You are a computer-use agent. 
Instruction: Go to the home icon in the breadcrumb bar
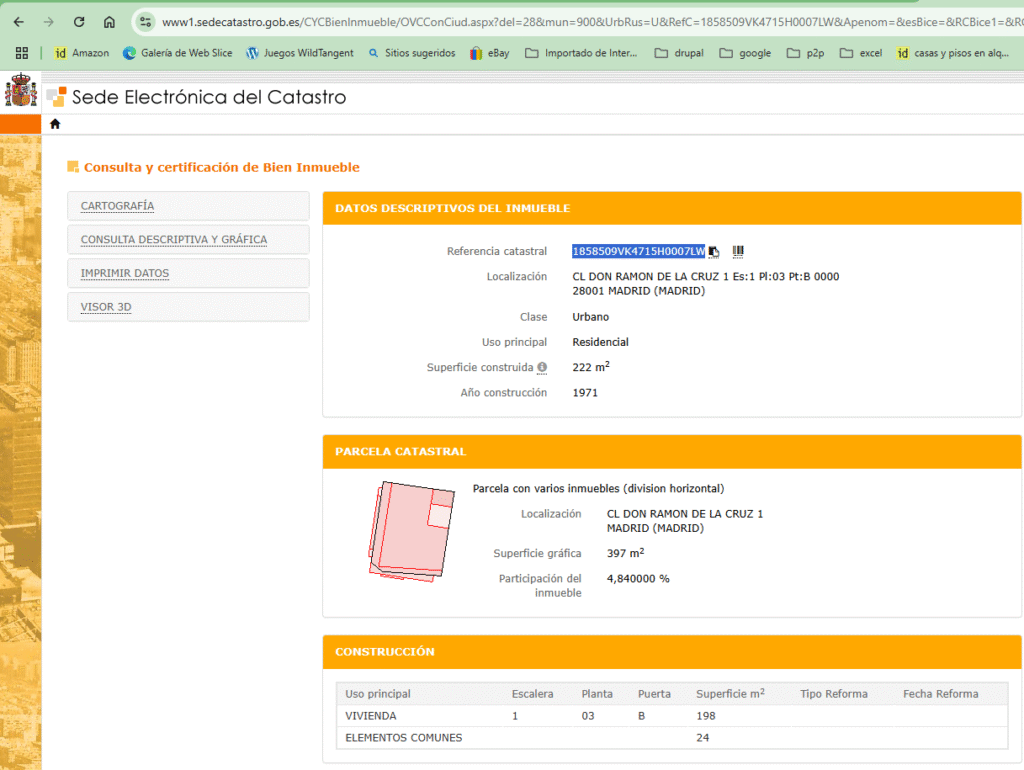click(55, 124)
